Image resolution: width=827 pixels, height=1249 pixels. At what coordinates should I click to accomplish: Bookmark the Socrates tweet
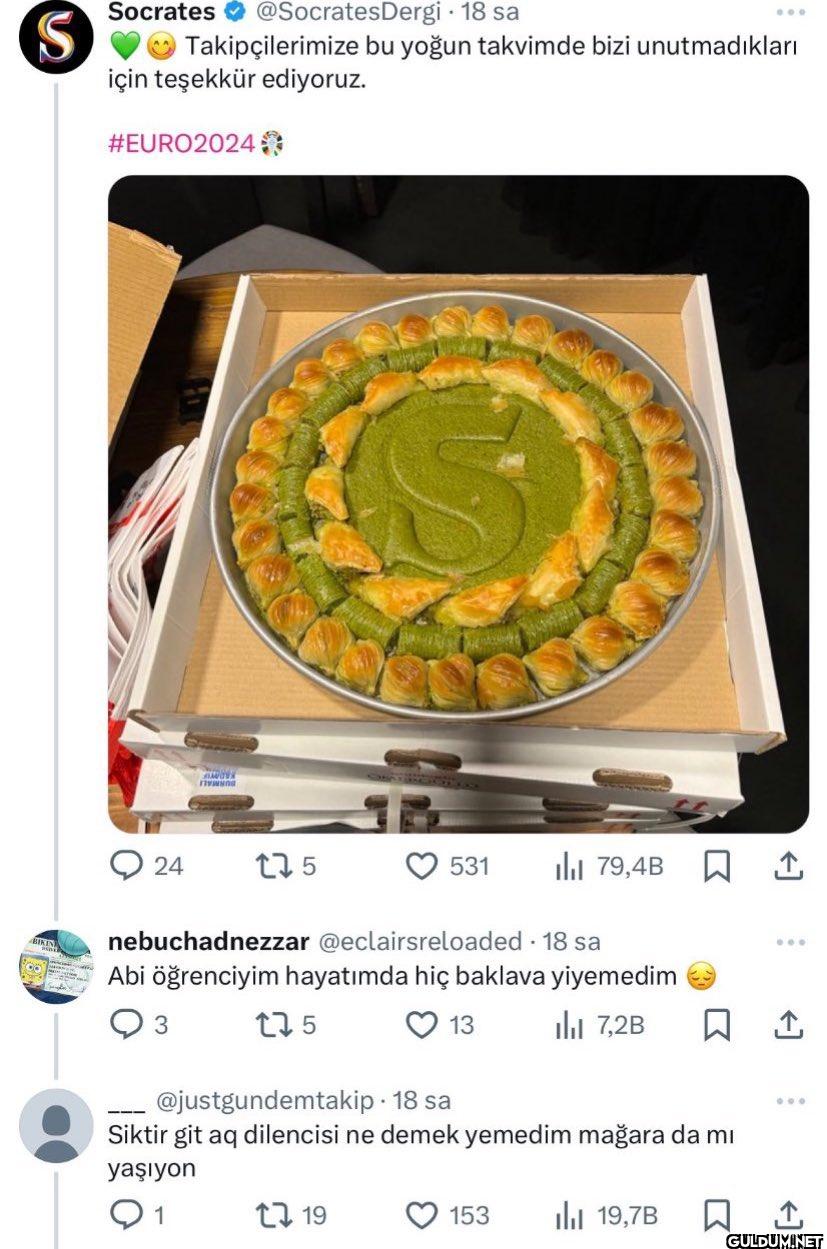click(x=716, y=866)
